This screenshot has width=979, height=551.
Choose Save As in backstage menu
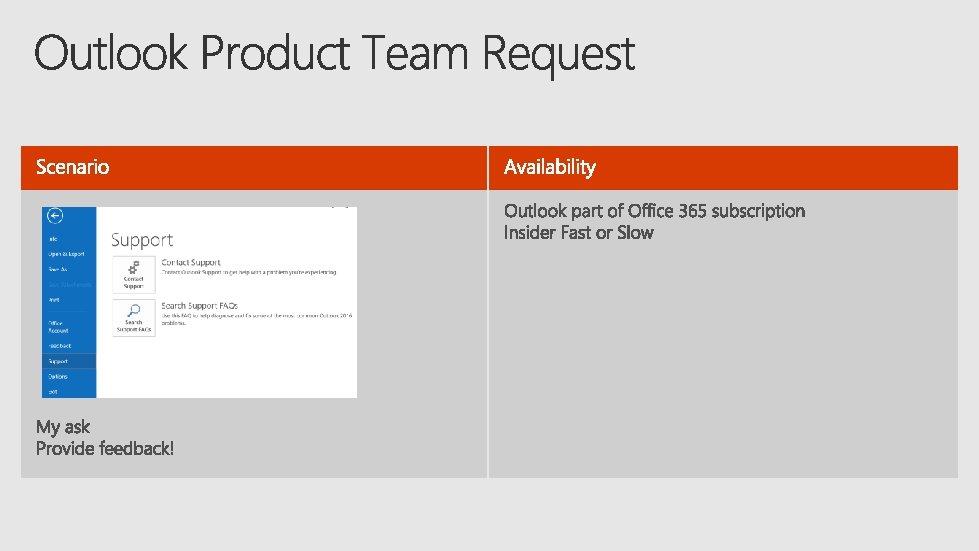[57, 270]
